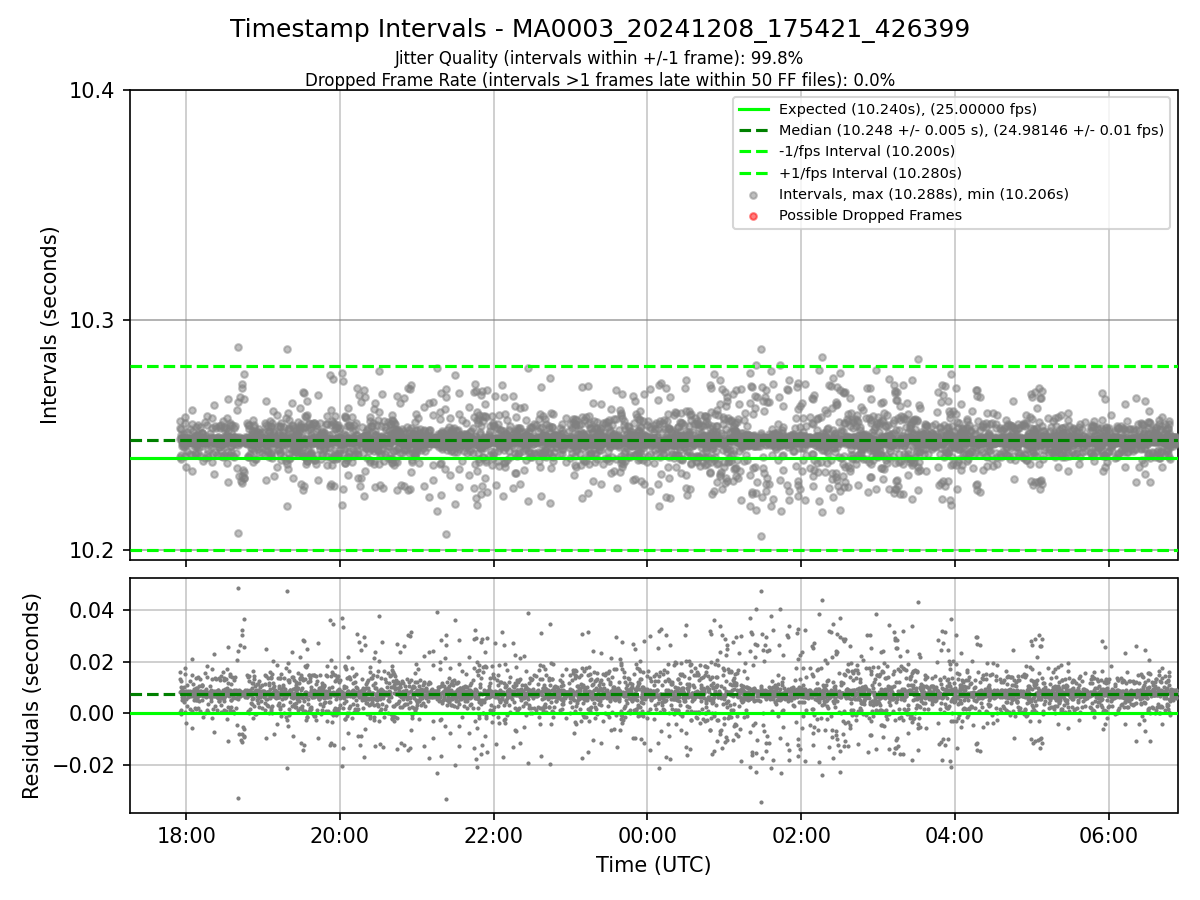Click the gray dot marker for Intervals legend
The image size is (1200, 900).
(754, 195)
